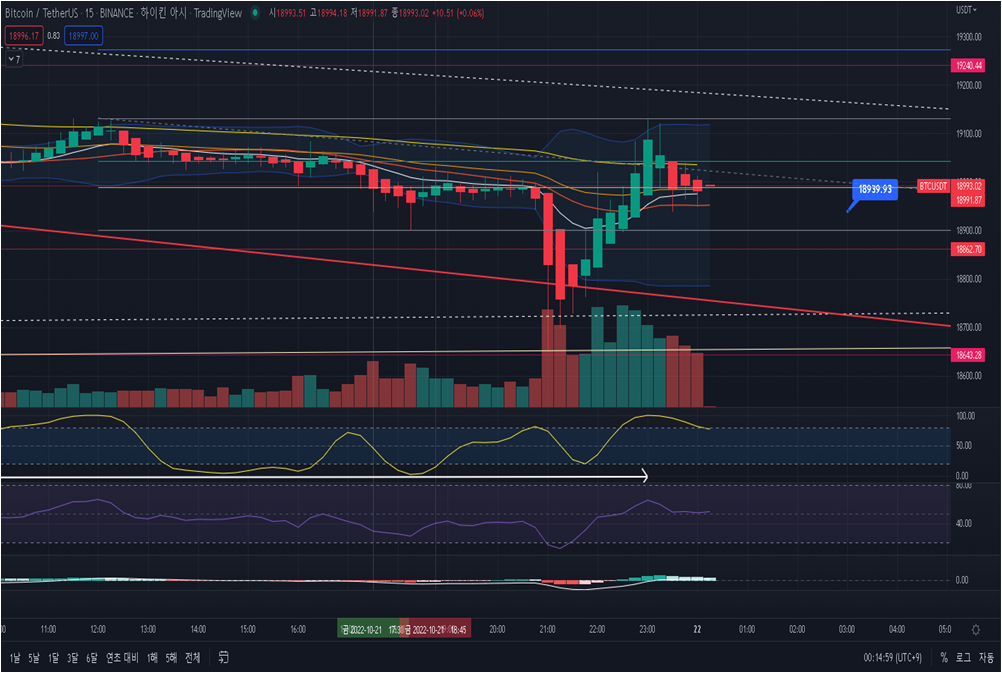Click the open price value 18993.51 in header

click(291, 13)
